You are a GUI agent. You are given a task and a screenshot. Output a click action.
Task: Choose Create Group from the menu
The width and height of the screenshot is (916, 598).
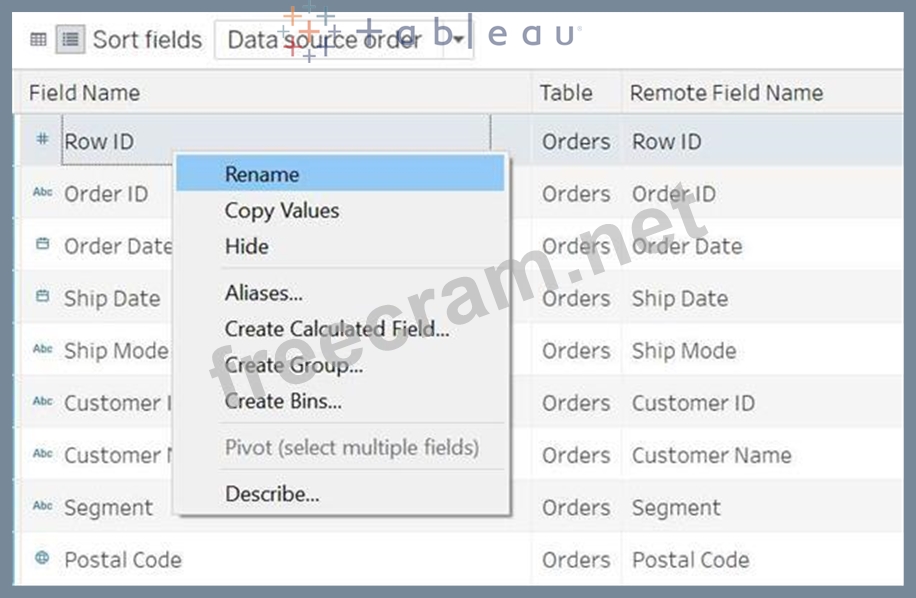[294, 365]
